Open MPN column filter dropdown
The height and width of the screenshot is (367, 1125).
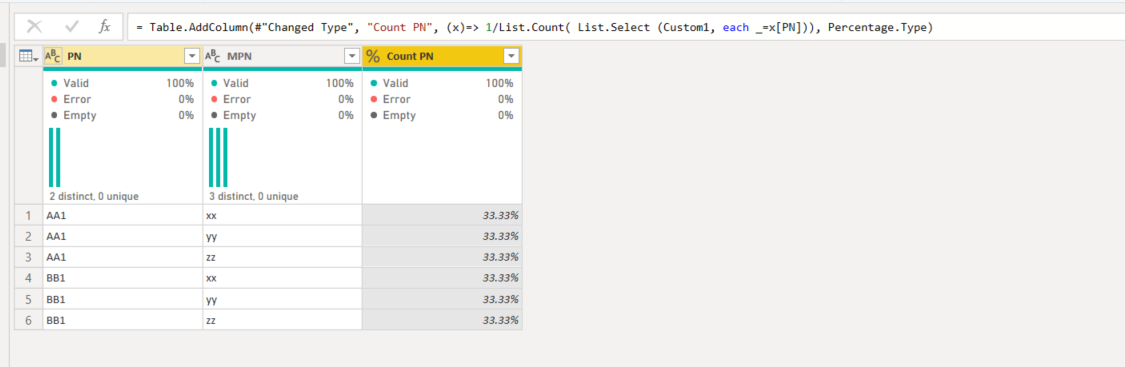[x=352, y=57]
